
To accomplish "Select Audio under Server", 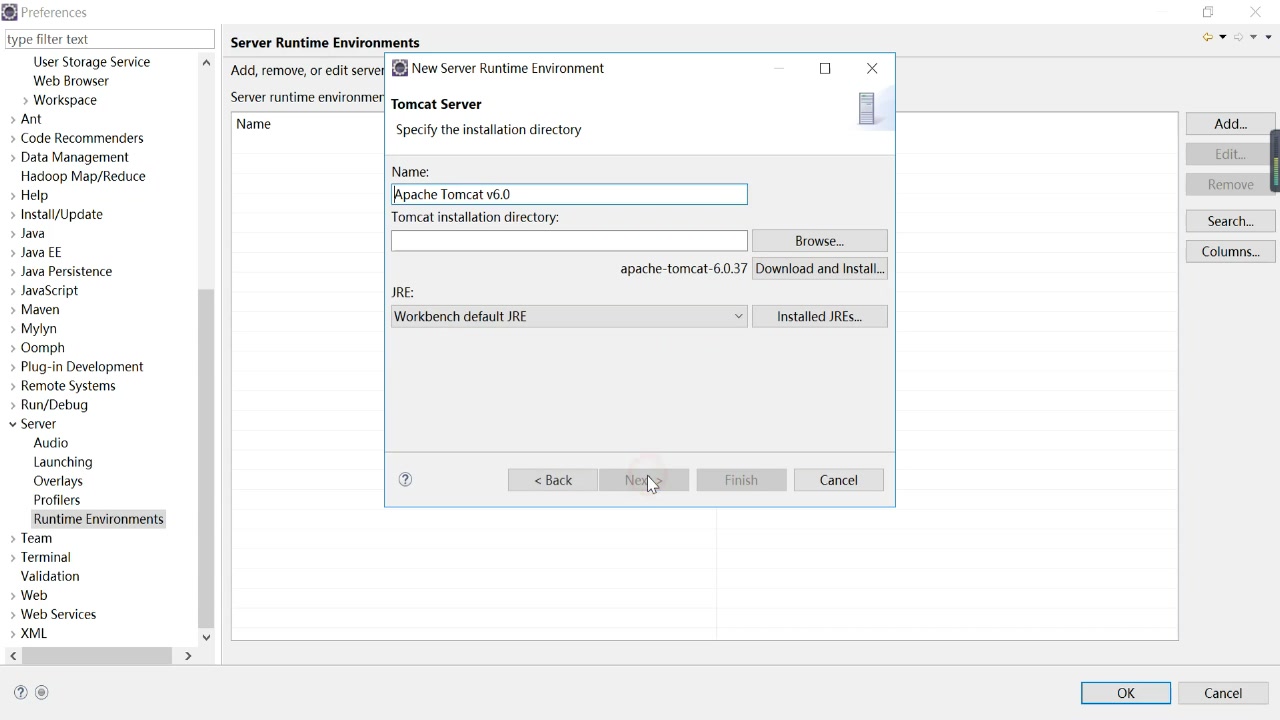I will tap(51, 443).
